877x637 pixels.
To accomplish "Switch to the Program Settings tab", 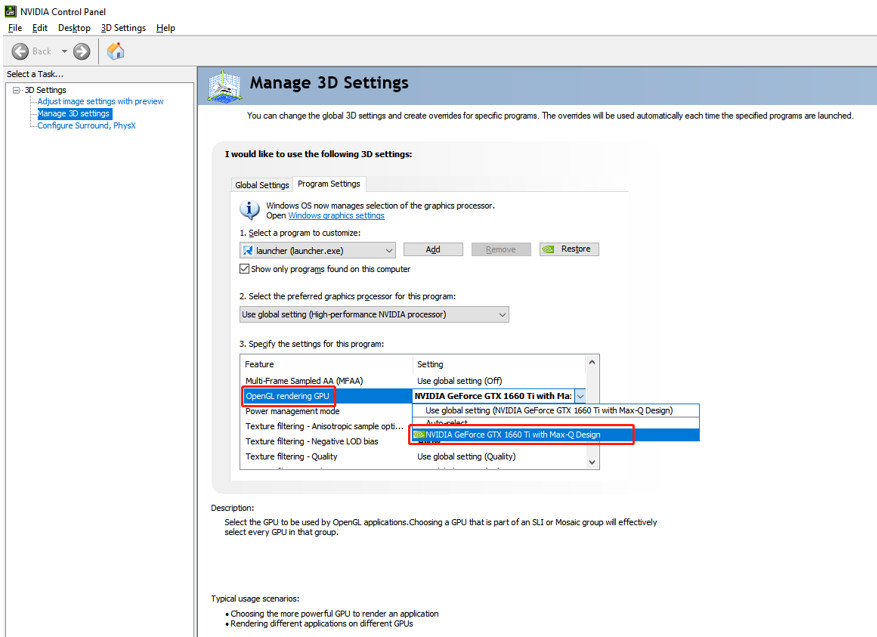I will coord(329,184).
